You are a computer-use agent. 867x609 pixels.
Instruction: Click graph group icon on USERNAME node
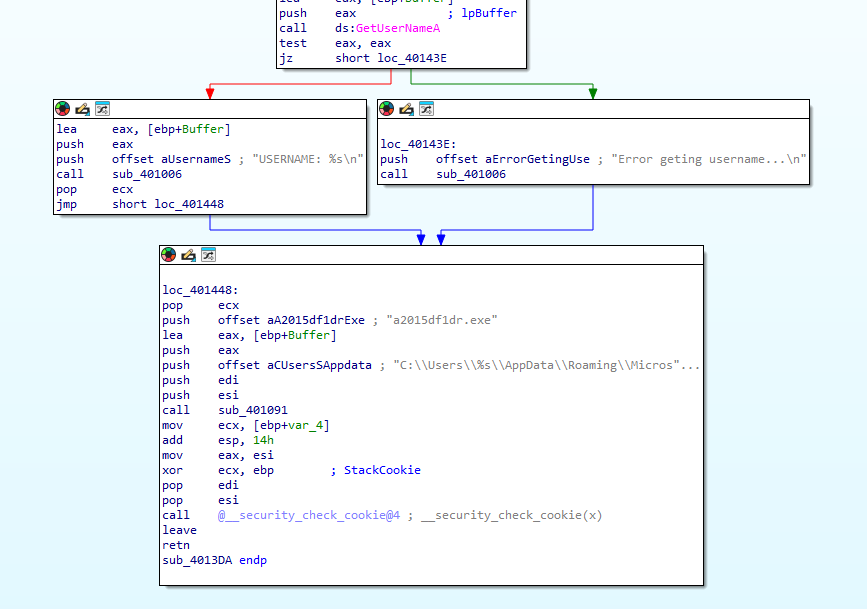102,109
